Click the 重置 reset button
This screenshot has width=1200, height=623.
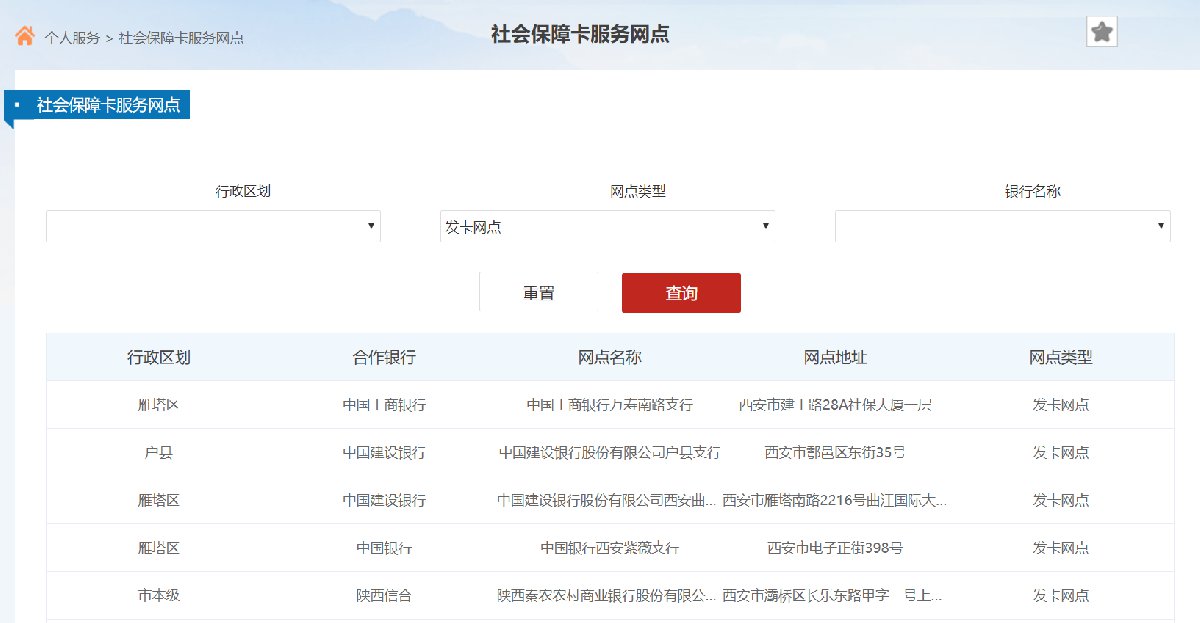click(539, 293)
